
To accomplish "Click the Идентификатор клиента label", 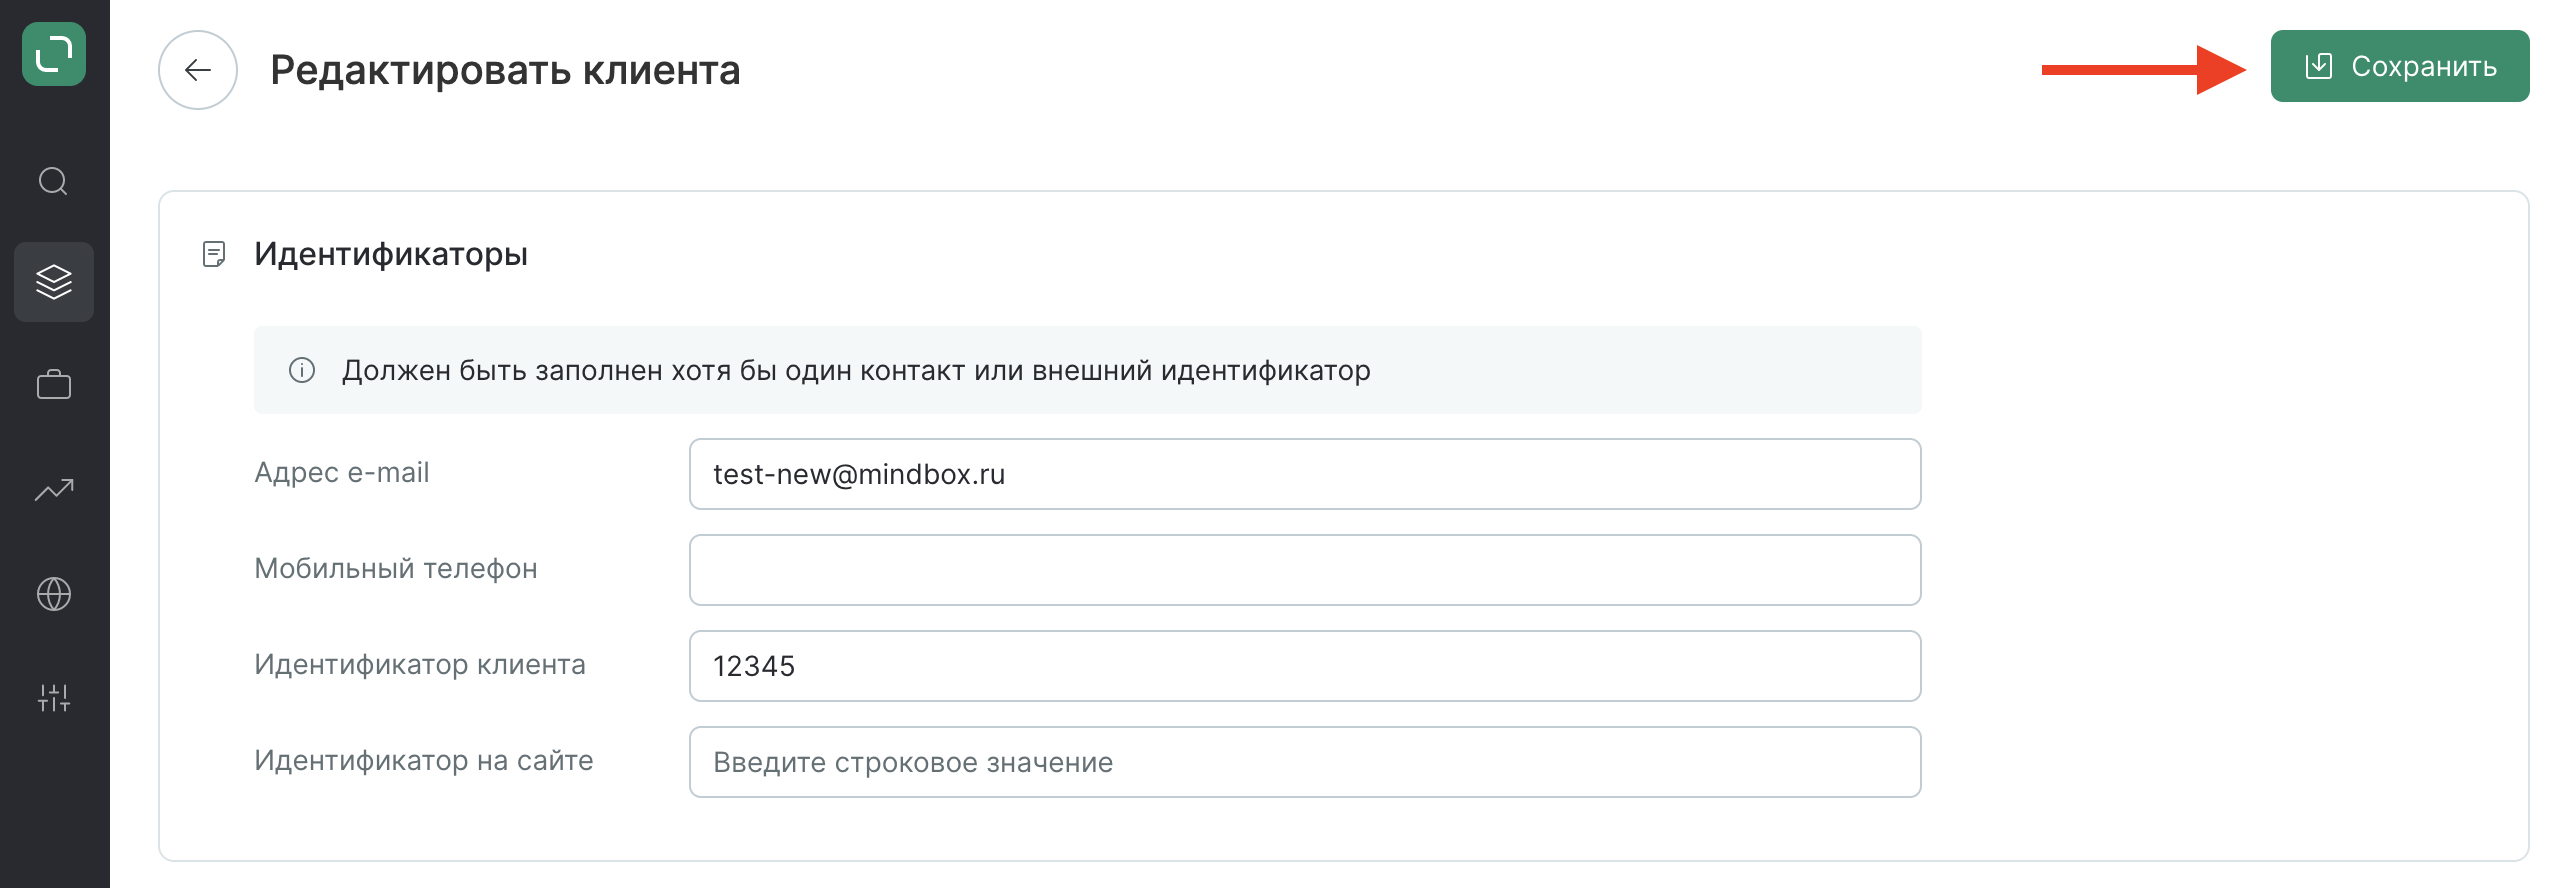I will 420,664.
